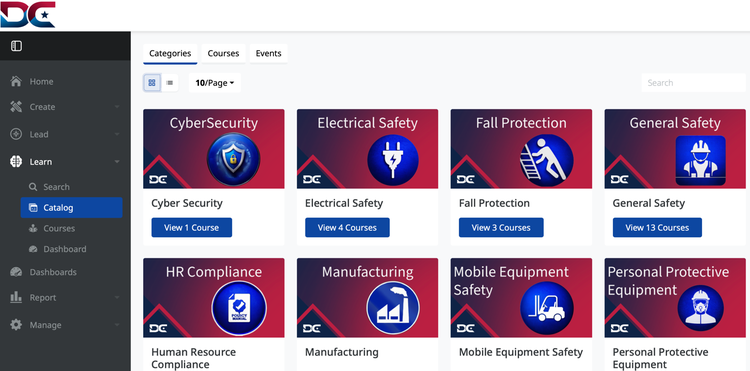This screenshot has width=750, height=371.
Task: Switch to grid view layout
Action: tap(152, 83)
